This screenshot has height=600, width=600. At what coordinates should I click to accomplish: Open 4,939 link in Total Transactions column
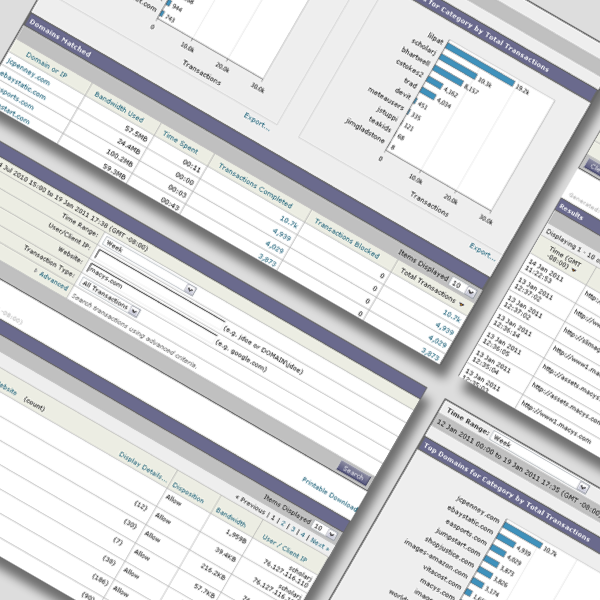[445, 329]
